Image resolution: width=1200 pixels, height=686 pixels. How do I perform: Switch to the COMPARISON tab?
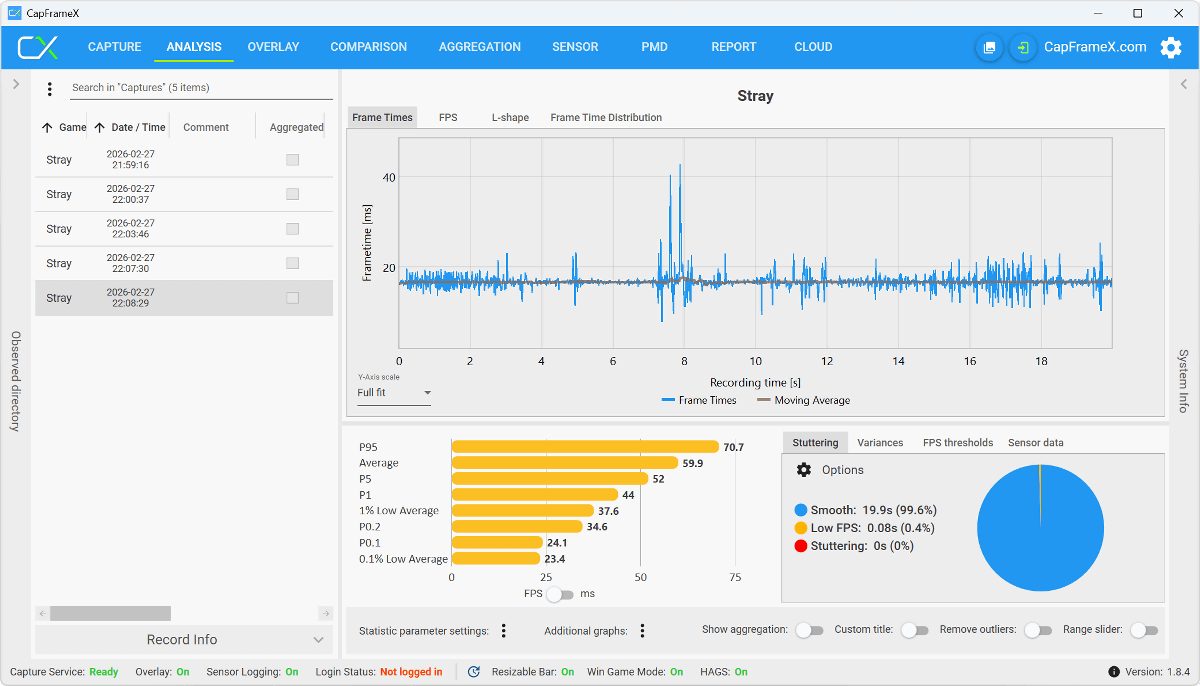[x=368, y=47]
